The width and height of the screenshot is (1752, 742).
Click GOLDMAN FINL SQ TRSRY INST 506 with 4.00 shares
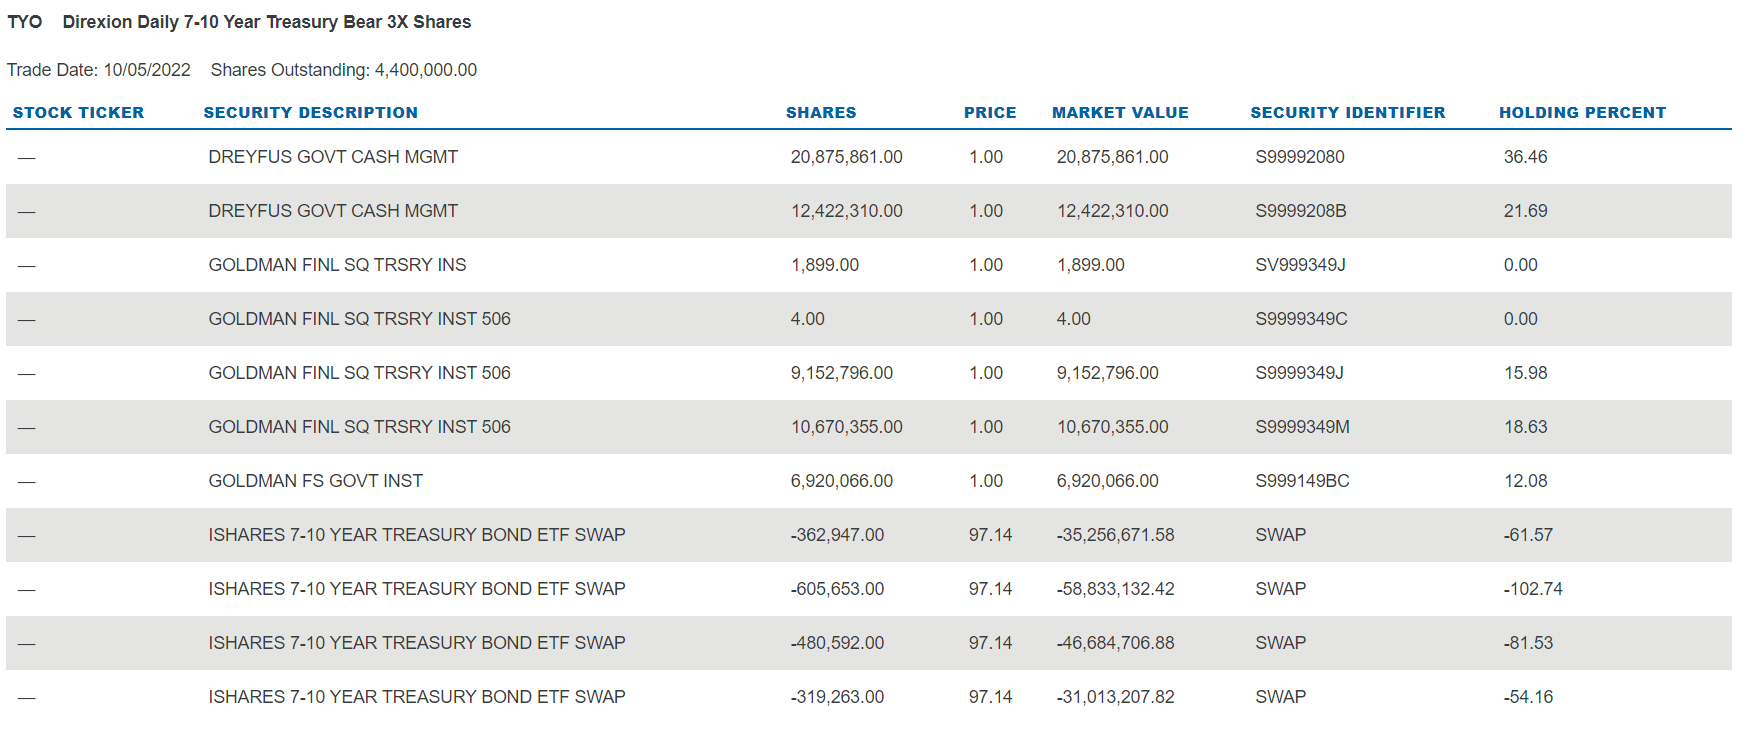[x=359, y=319]
